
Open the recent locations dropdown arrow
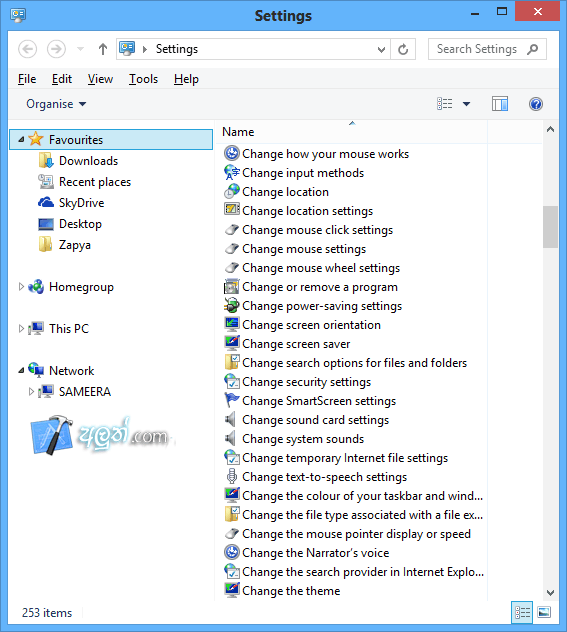[81, 49]
